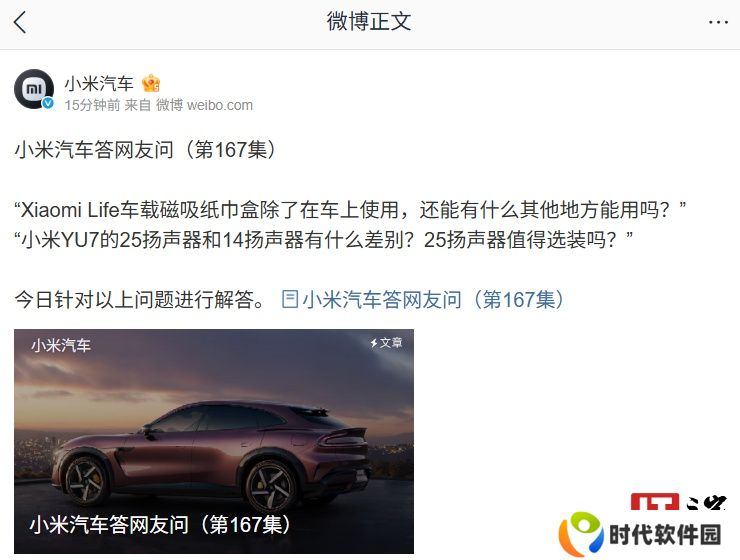Open the 小米汽车 account name

[x=99, y=84]
